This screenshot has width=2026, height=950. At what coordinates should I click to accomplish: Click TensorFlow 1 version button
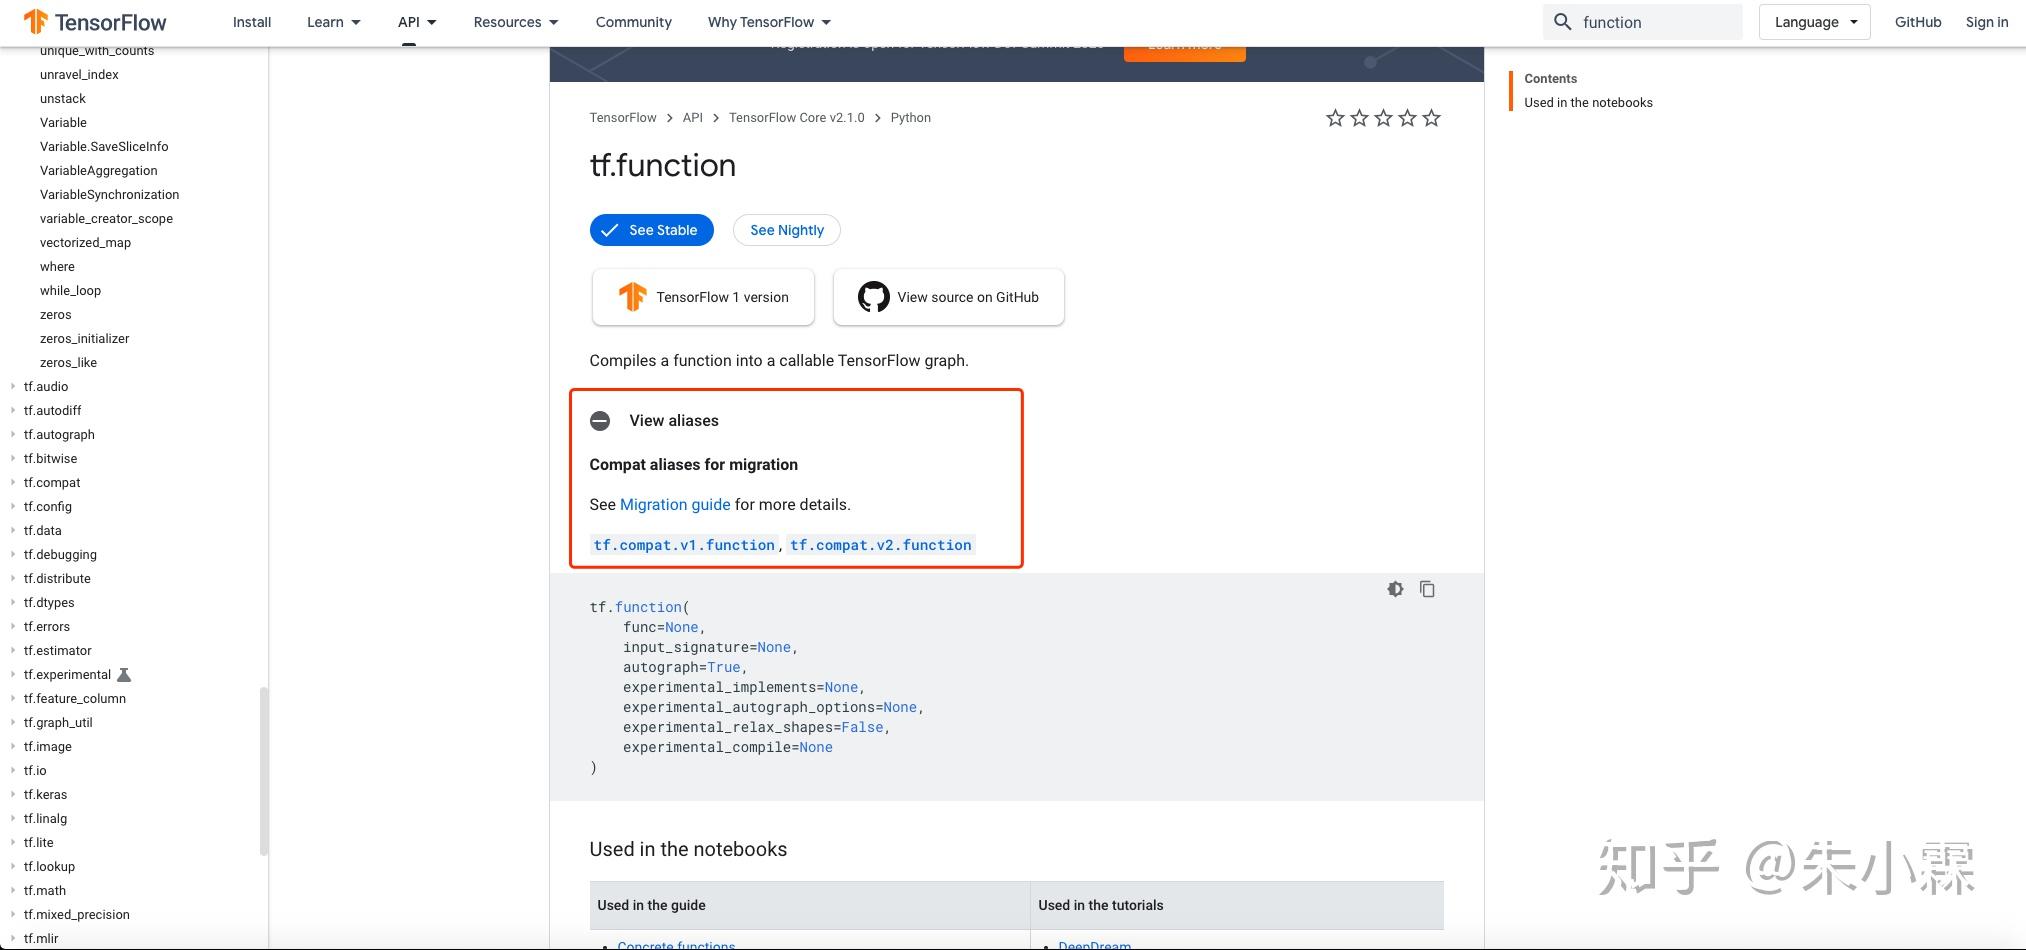pyautogui.click(x=702, y=296)
